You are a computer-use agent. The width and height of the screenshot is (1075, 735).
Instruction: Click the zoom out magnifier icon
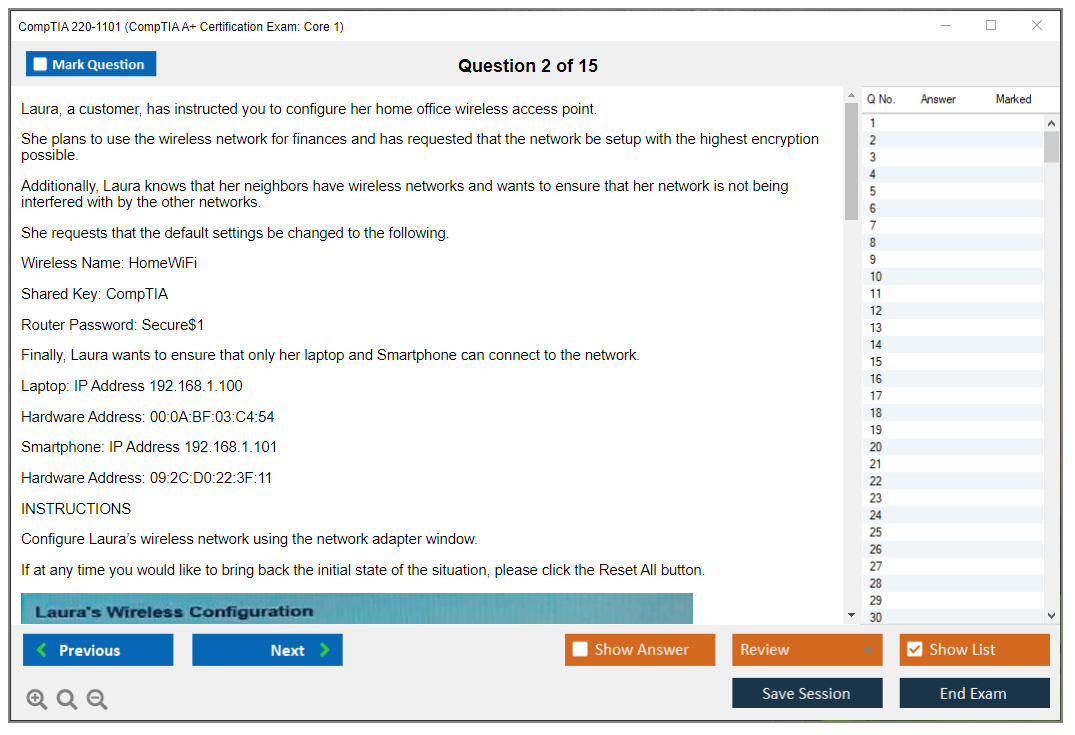point(97,700)
